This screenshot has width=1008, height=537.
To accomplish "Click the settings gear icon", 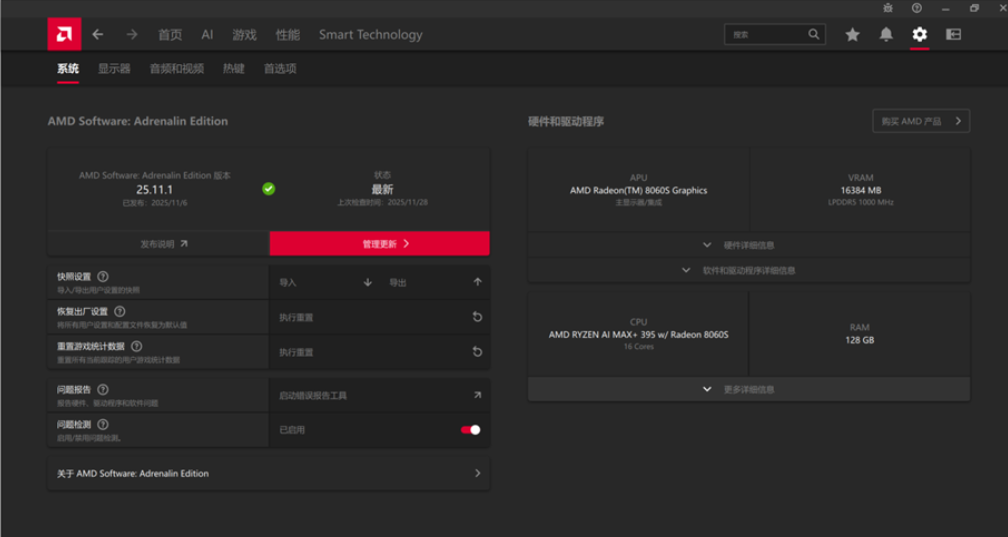I will (x=919, y=34).
